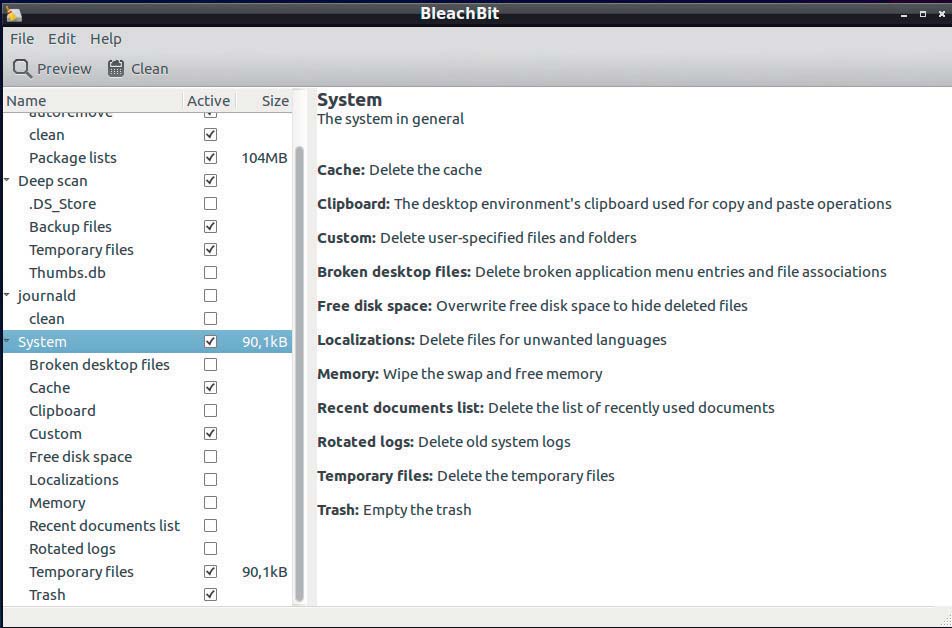
Task: Sort by the Name column header
Action: [92, 101]
